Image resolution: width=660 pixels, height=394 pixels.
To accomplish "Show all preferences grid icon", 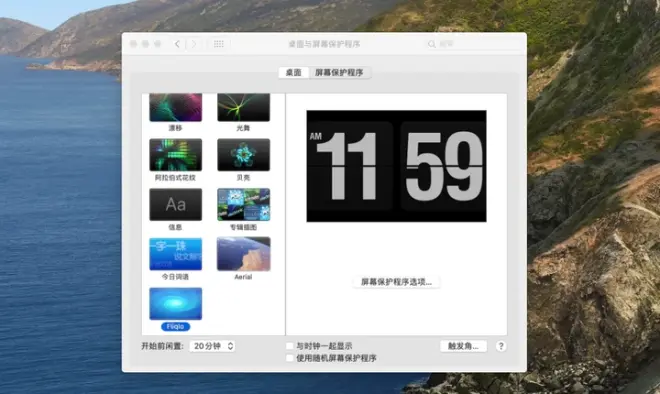I will (x=218, y=44).
